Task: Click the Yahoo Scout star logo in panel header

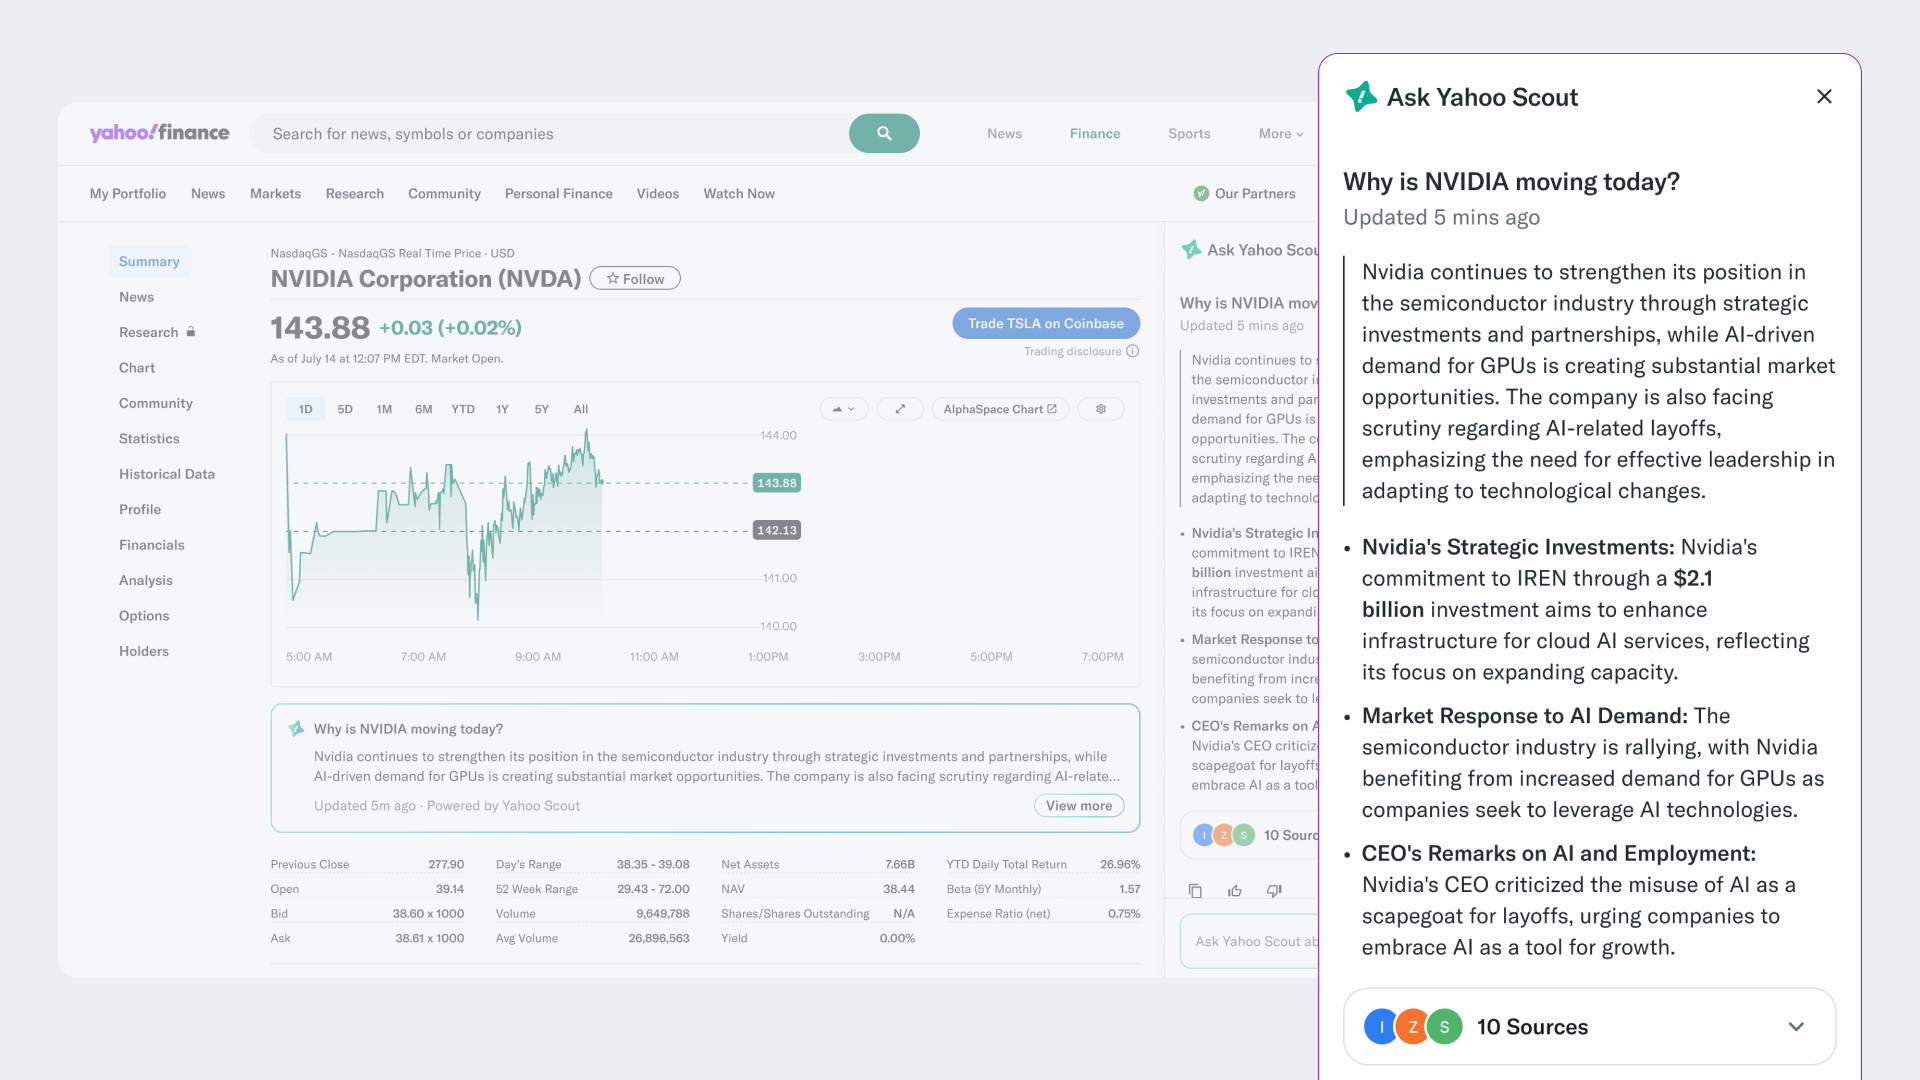Action: tap(1361, 97)
